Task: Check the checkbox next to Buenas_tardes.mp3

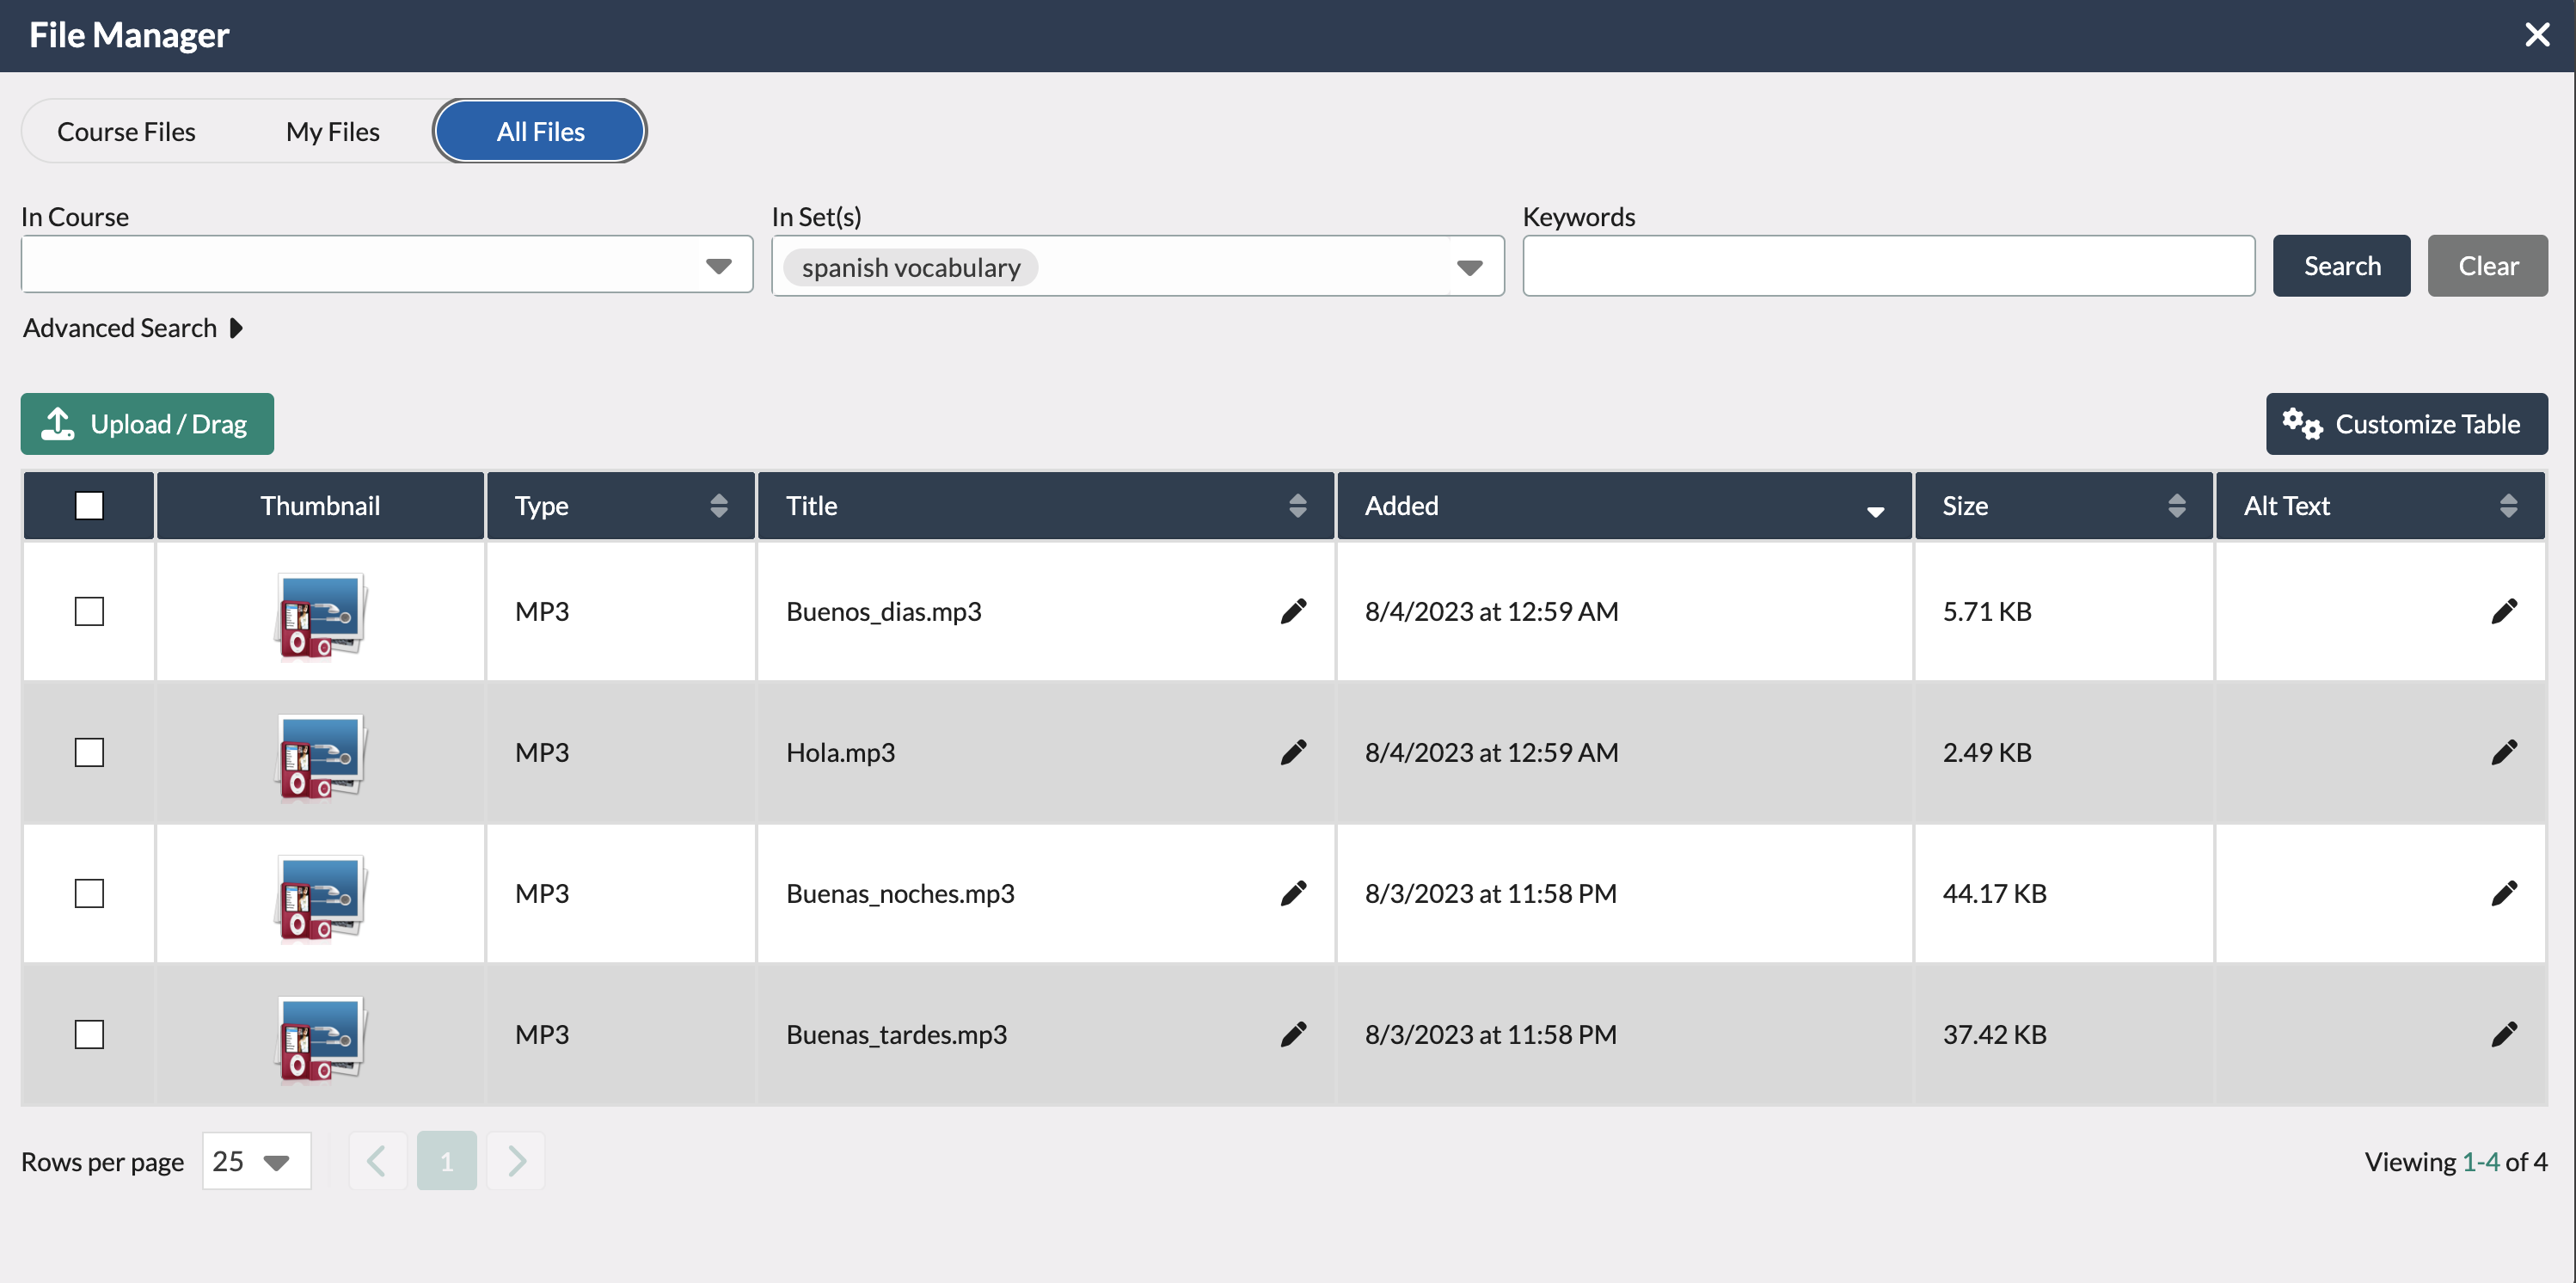Action: click(89, 1034)
